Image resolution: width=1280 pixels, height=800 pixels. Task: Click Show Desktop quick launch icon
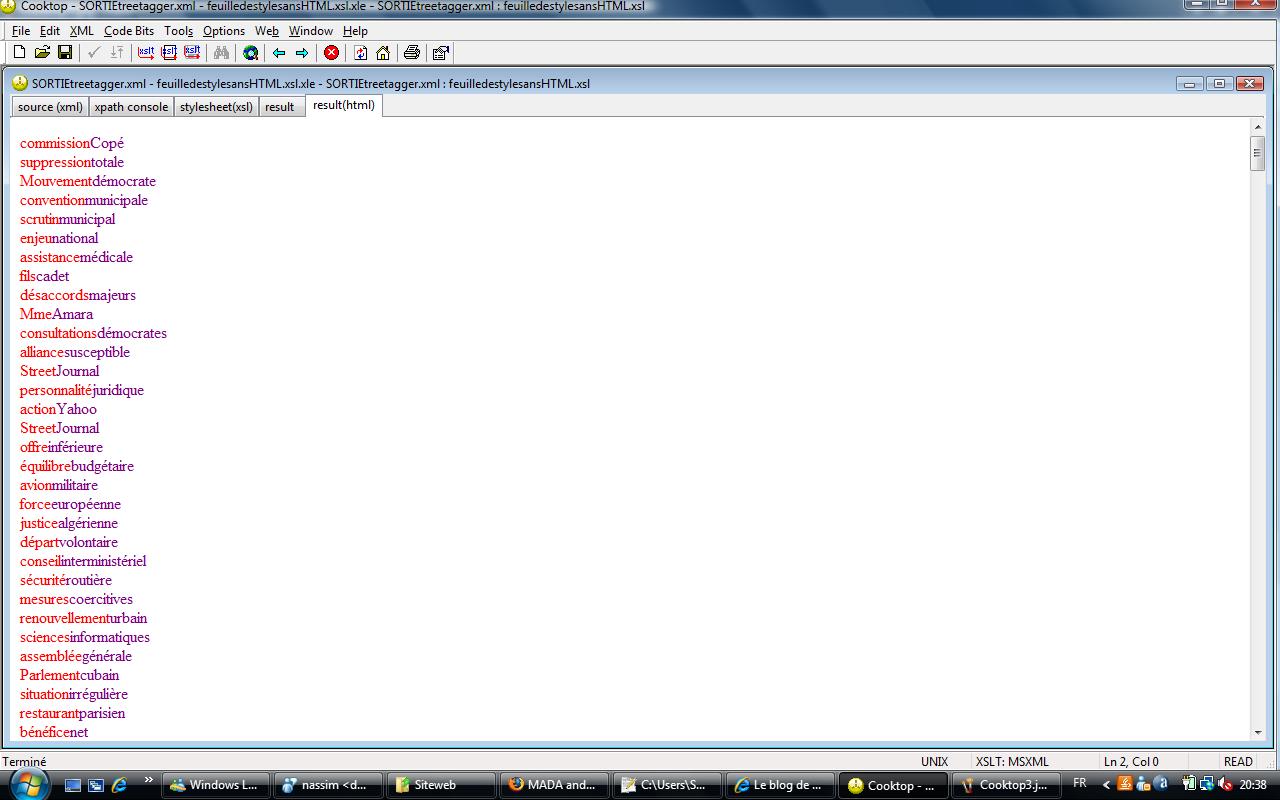(73, 785)
